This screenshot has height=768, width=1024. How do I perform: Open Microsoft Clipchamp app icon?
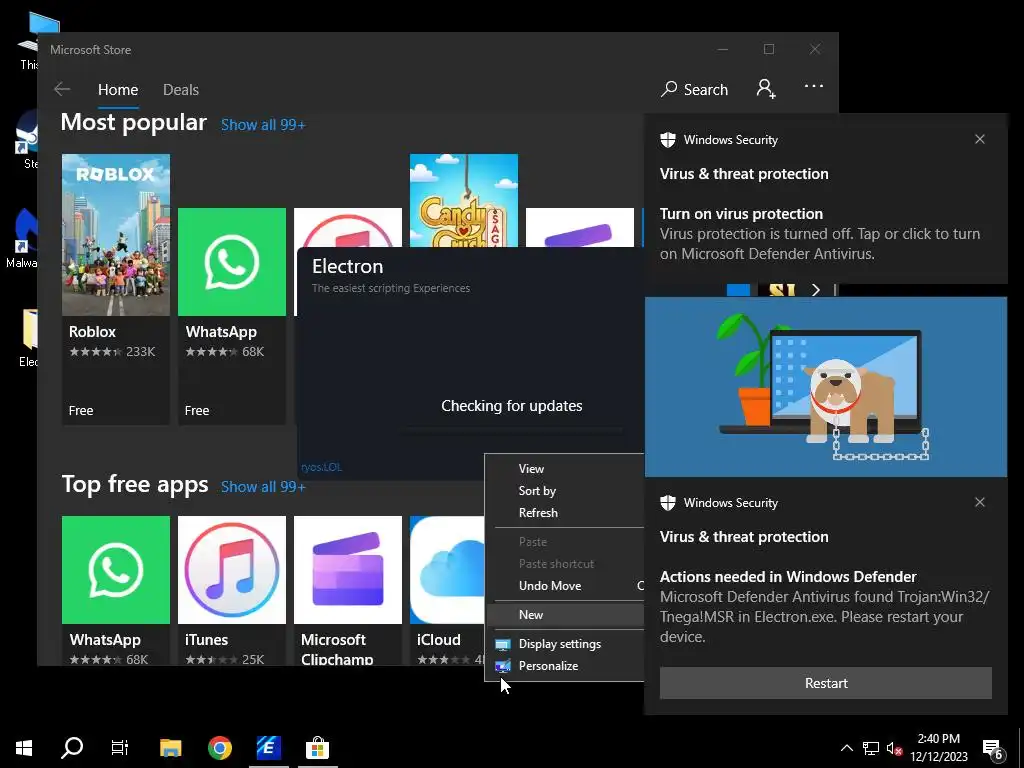(x=348, y=570)
